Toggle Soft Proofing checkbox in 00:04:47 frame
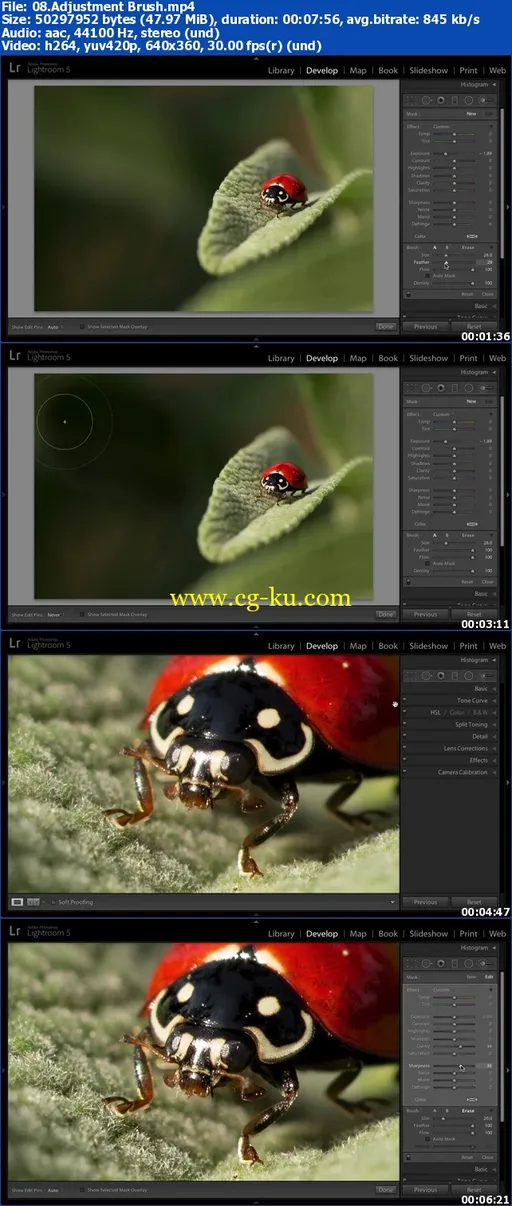 coord(54,902)
